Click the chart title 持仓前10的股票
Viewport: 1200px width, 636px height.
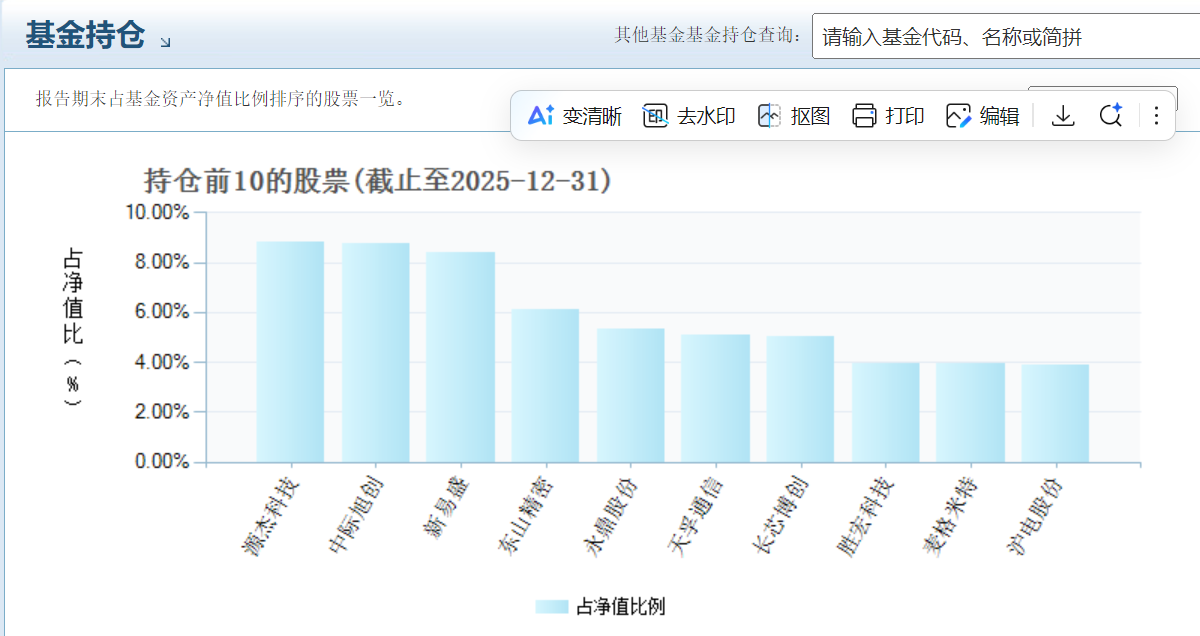point(379,181)
